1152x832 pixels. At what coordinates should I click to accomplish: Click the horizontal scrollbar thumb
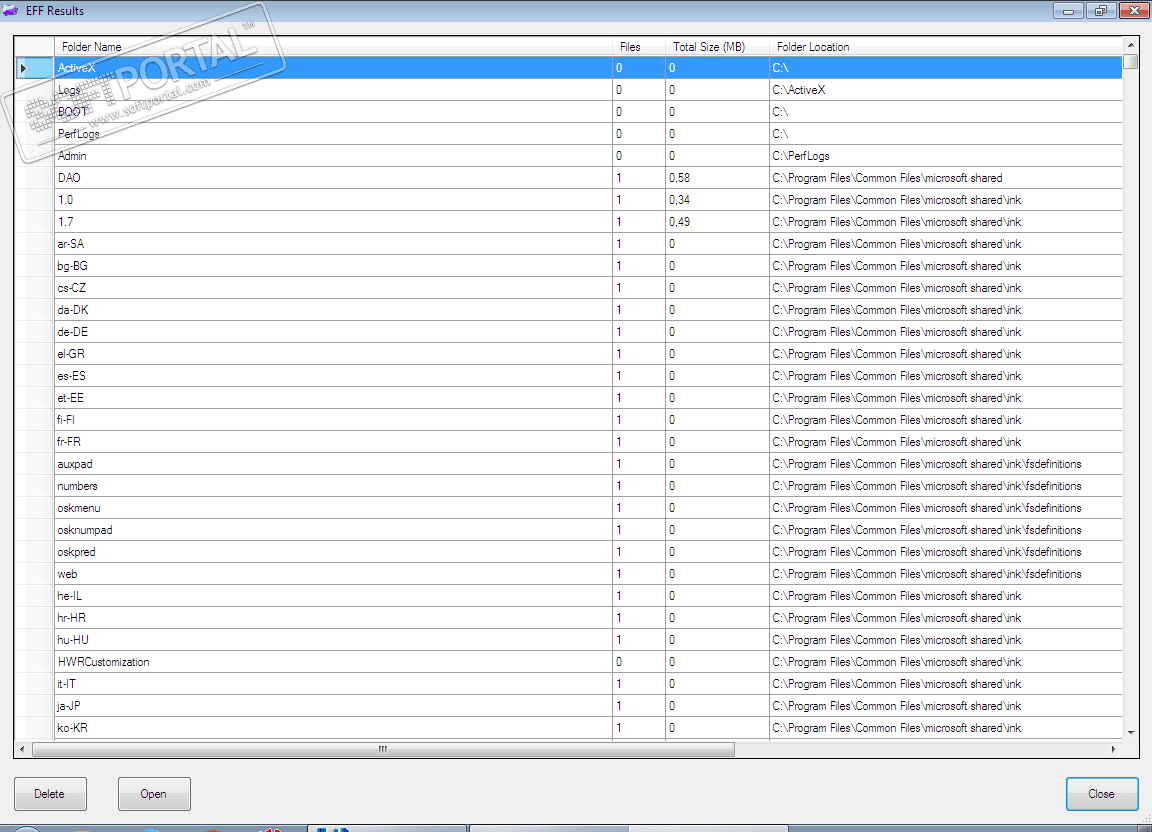pyautogui.click(x=383, y=749)
